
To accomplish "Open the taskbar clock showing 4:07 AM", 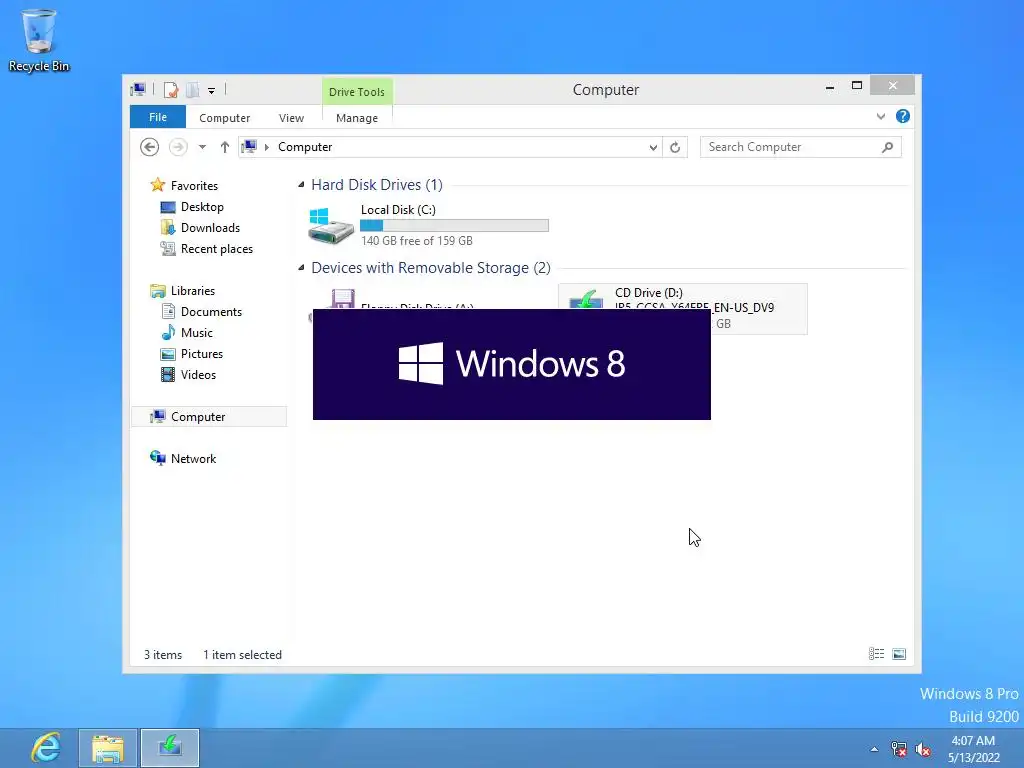I will [974, 748].
